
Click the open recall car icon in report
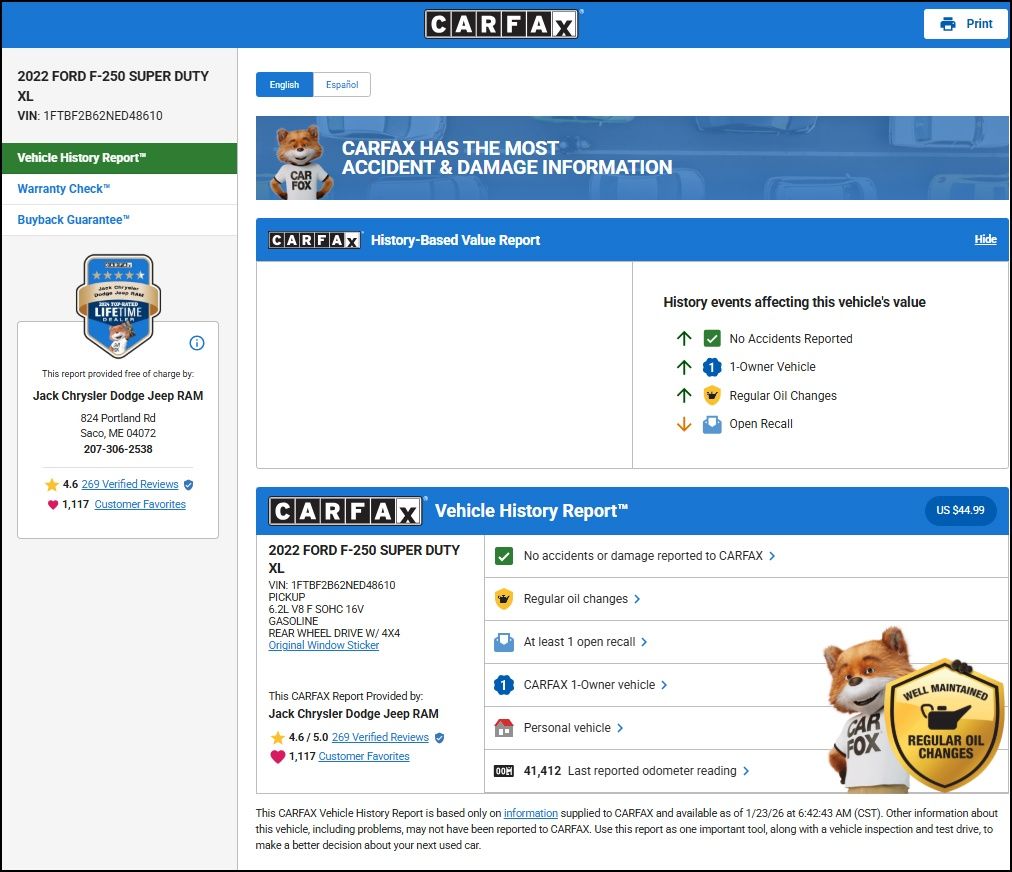coord(504,642)
